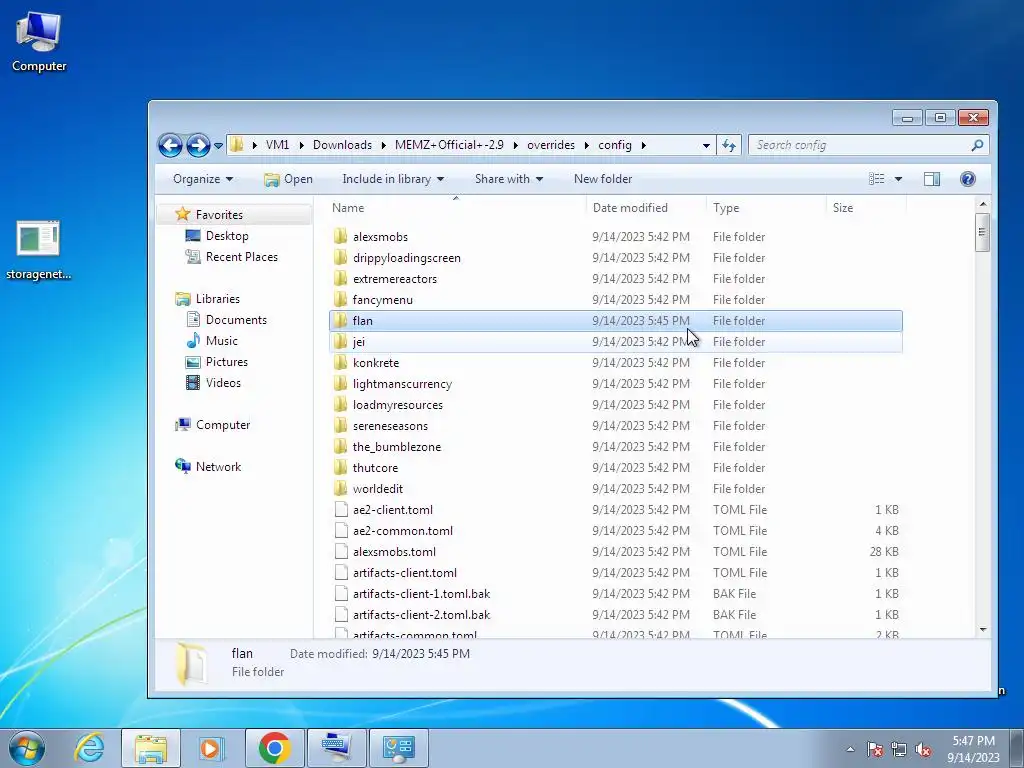Open the Share with menu
Image resolution: width=1024 pixels, height=768 pixels.
pos(509,179)
